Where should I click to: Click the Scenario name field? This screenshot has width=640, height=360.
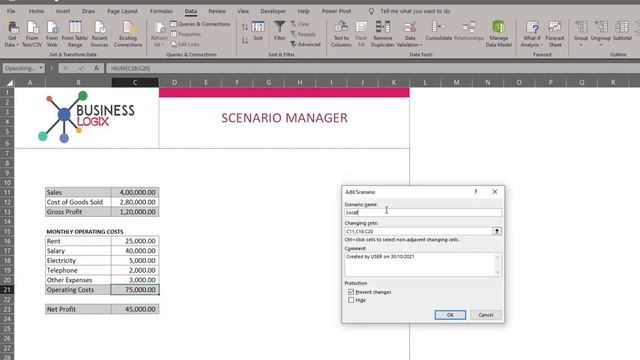(x=423, y=212)
